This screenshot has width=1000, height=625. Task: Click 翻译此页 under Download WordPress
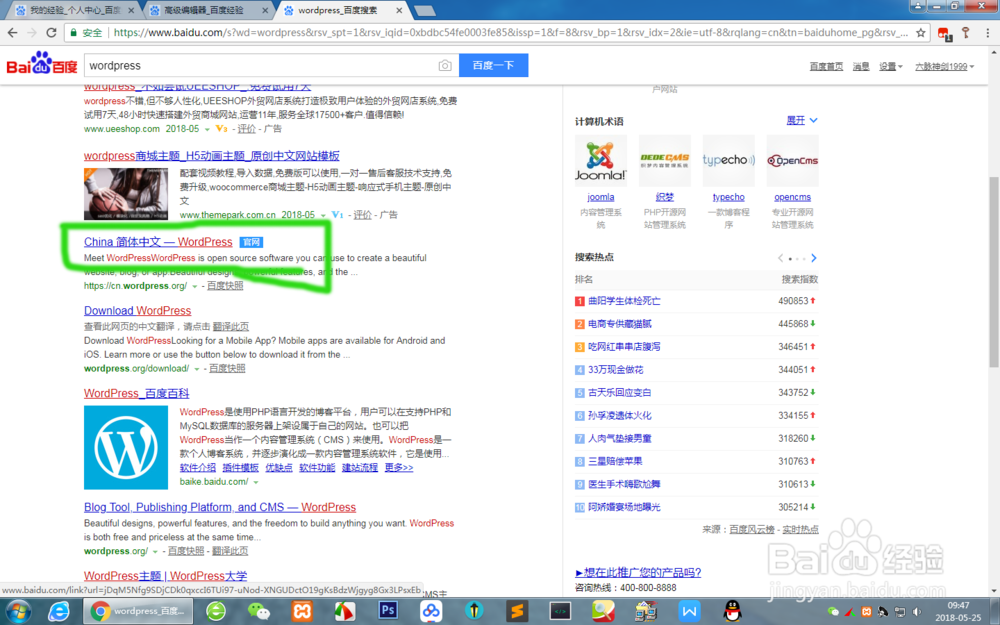[x=231, y=327]
